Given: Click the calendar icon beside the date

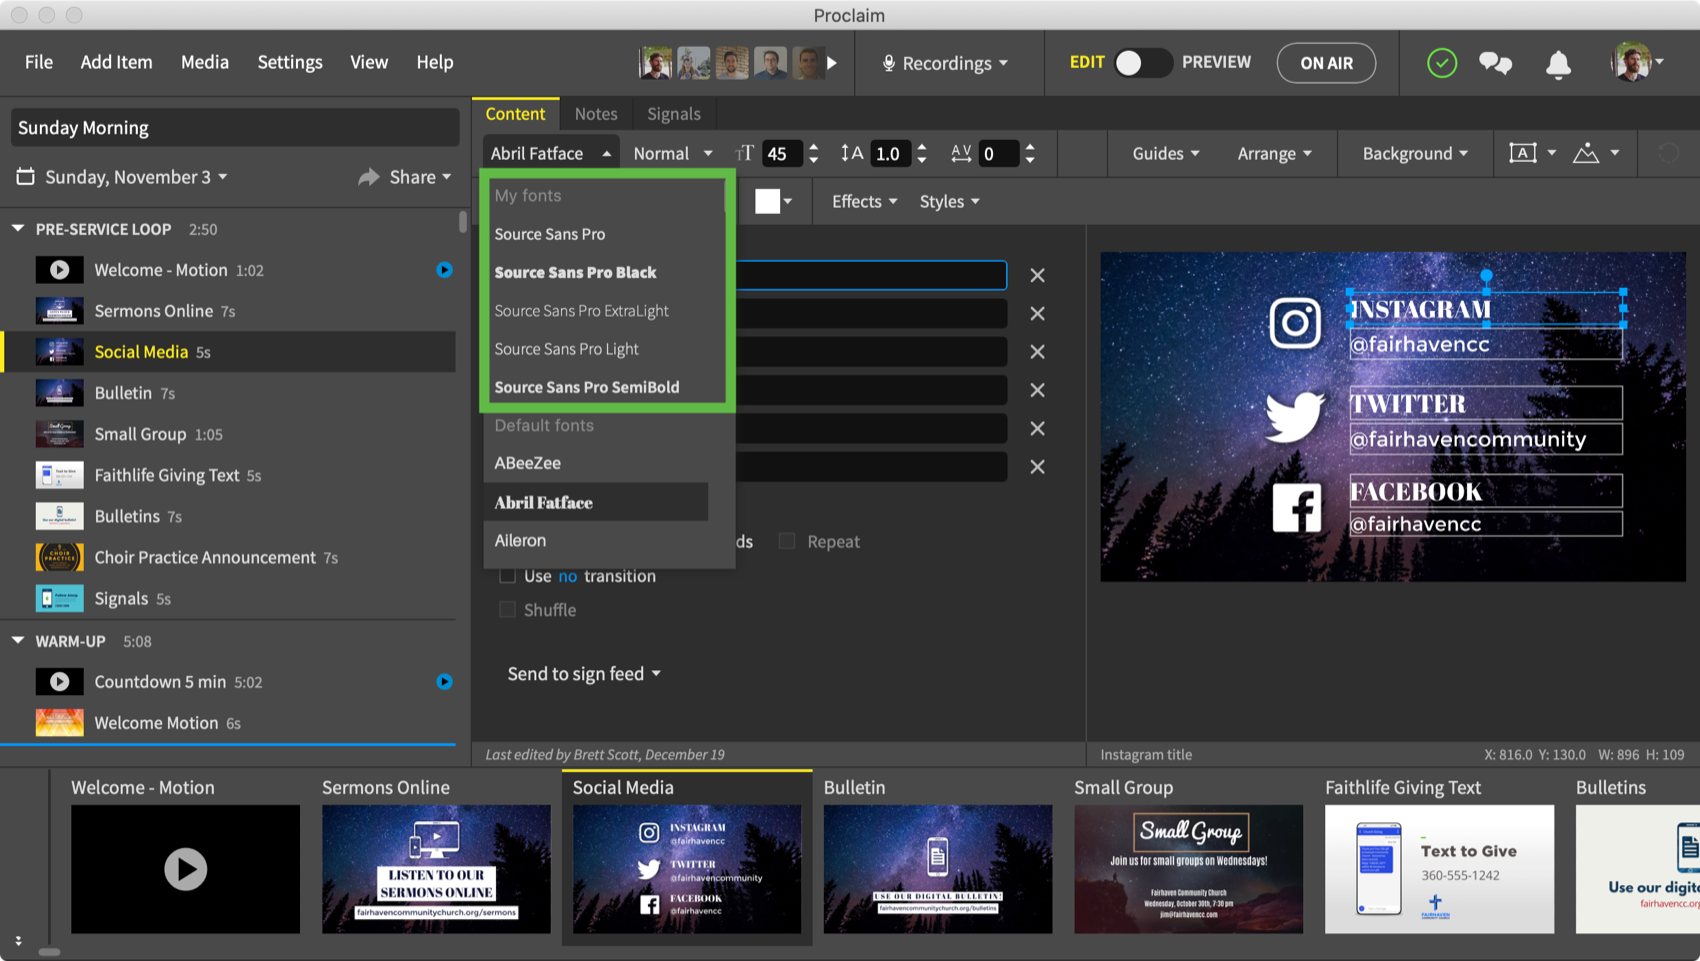Looking at the screenshot, I should coord(26,177).
